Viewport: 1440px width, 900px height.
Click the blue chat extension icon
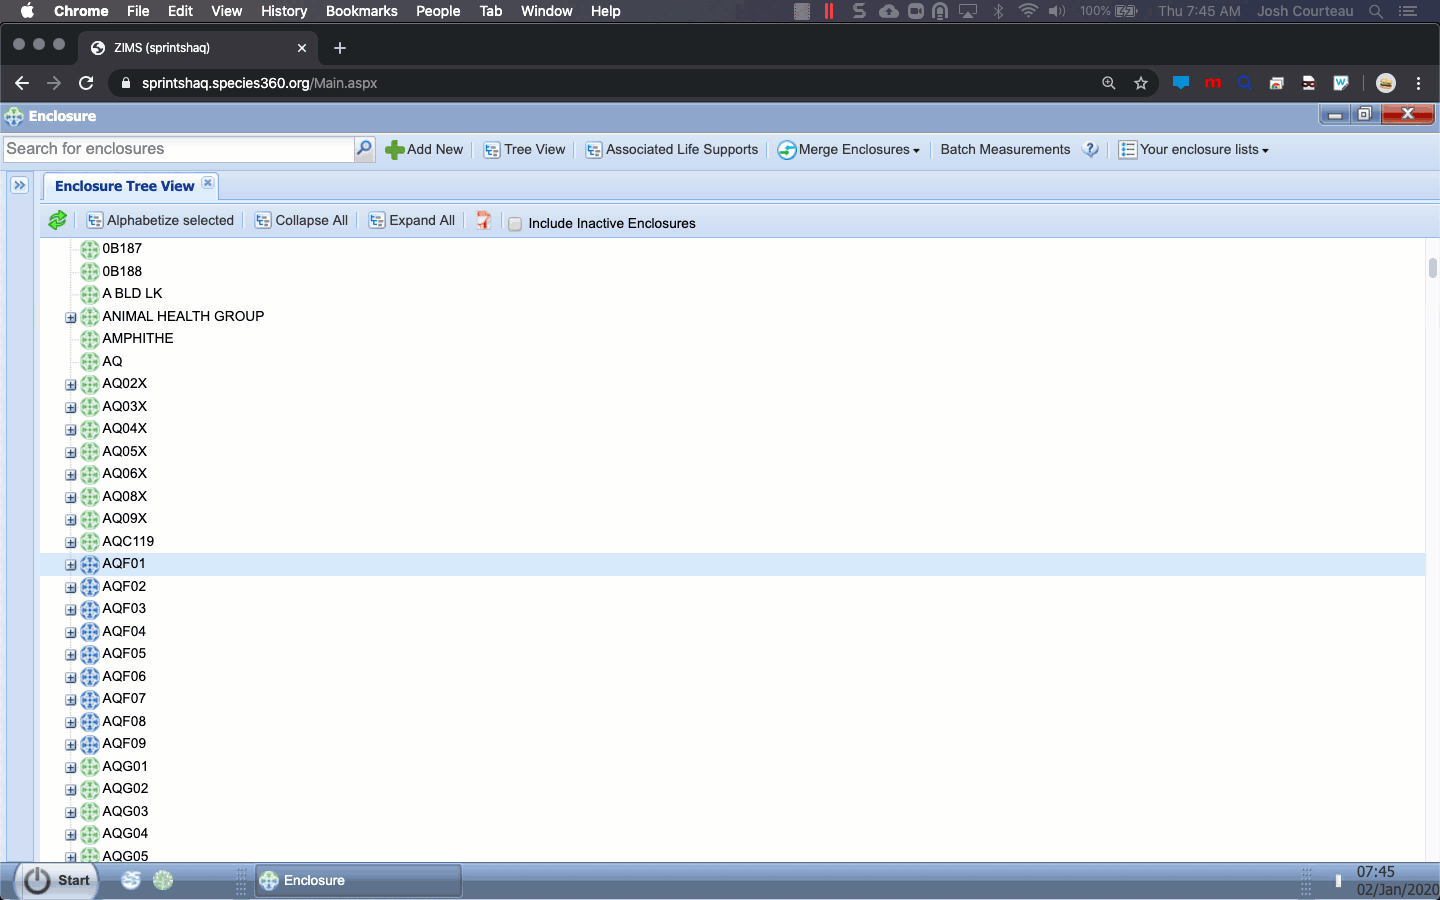coord(1181,83)
